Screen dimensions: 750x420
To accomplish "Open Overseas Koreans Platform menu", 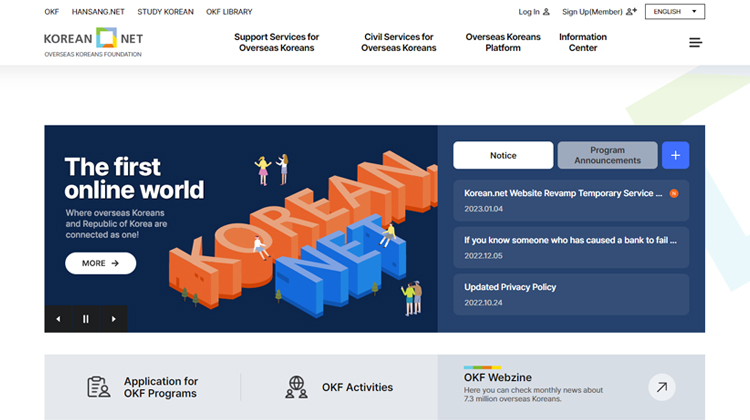I will tap(503, 42).
